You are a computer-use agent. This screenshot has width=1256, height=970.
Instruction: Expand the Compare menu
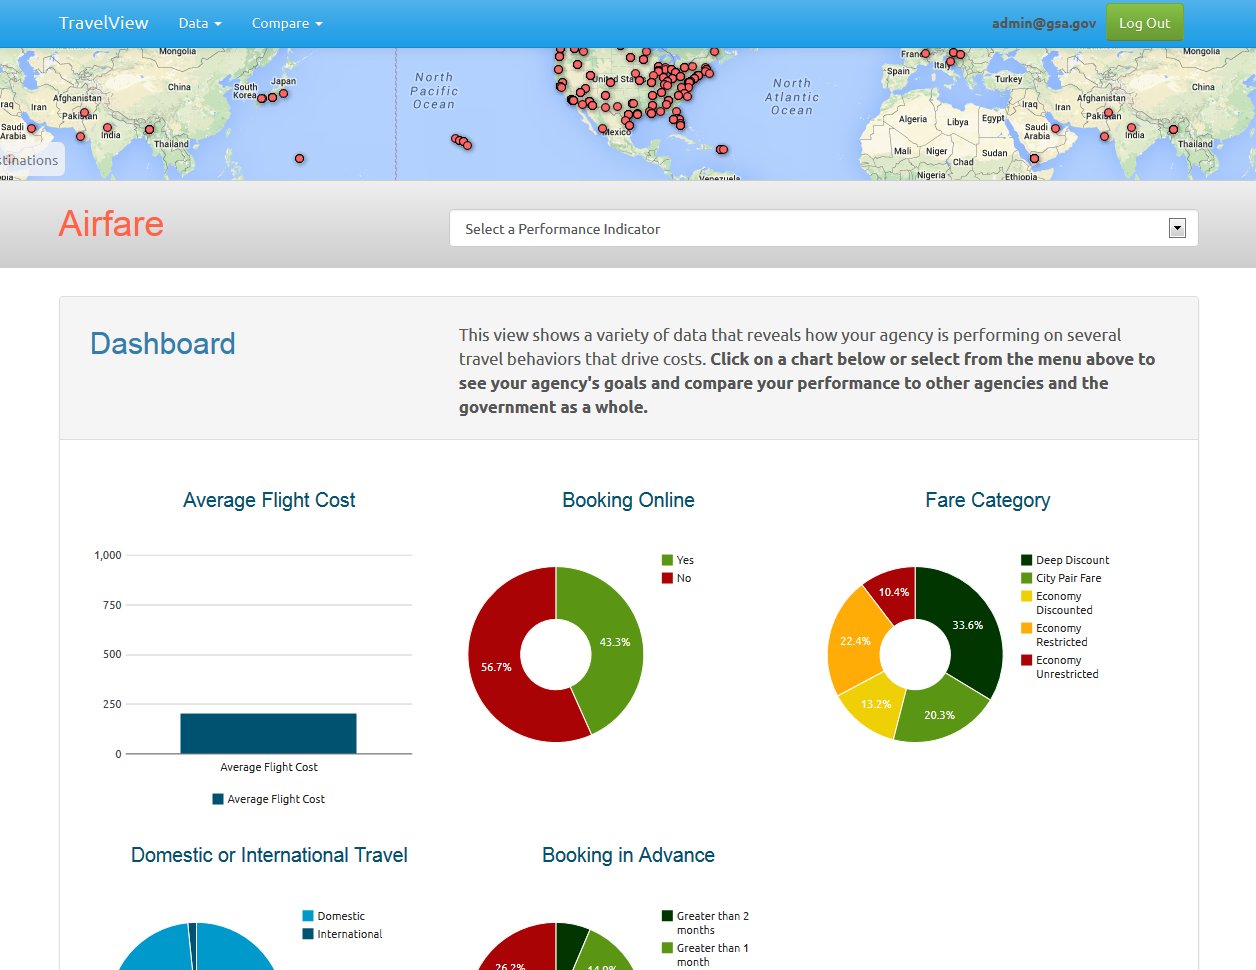click(287, 23)
